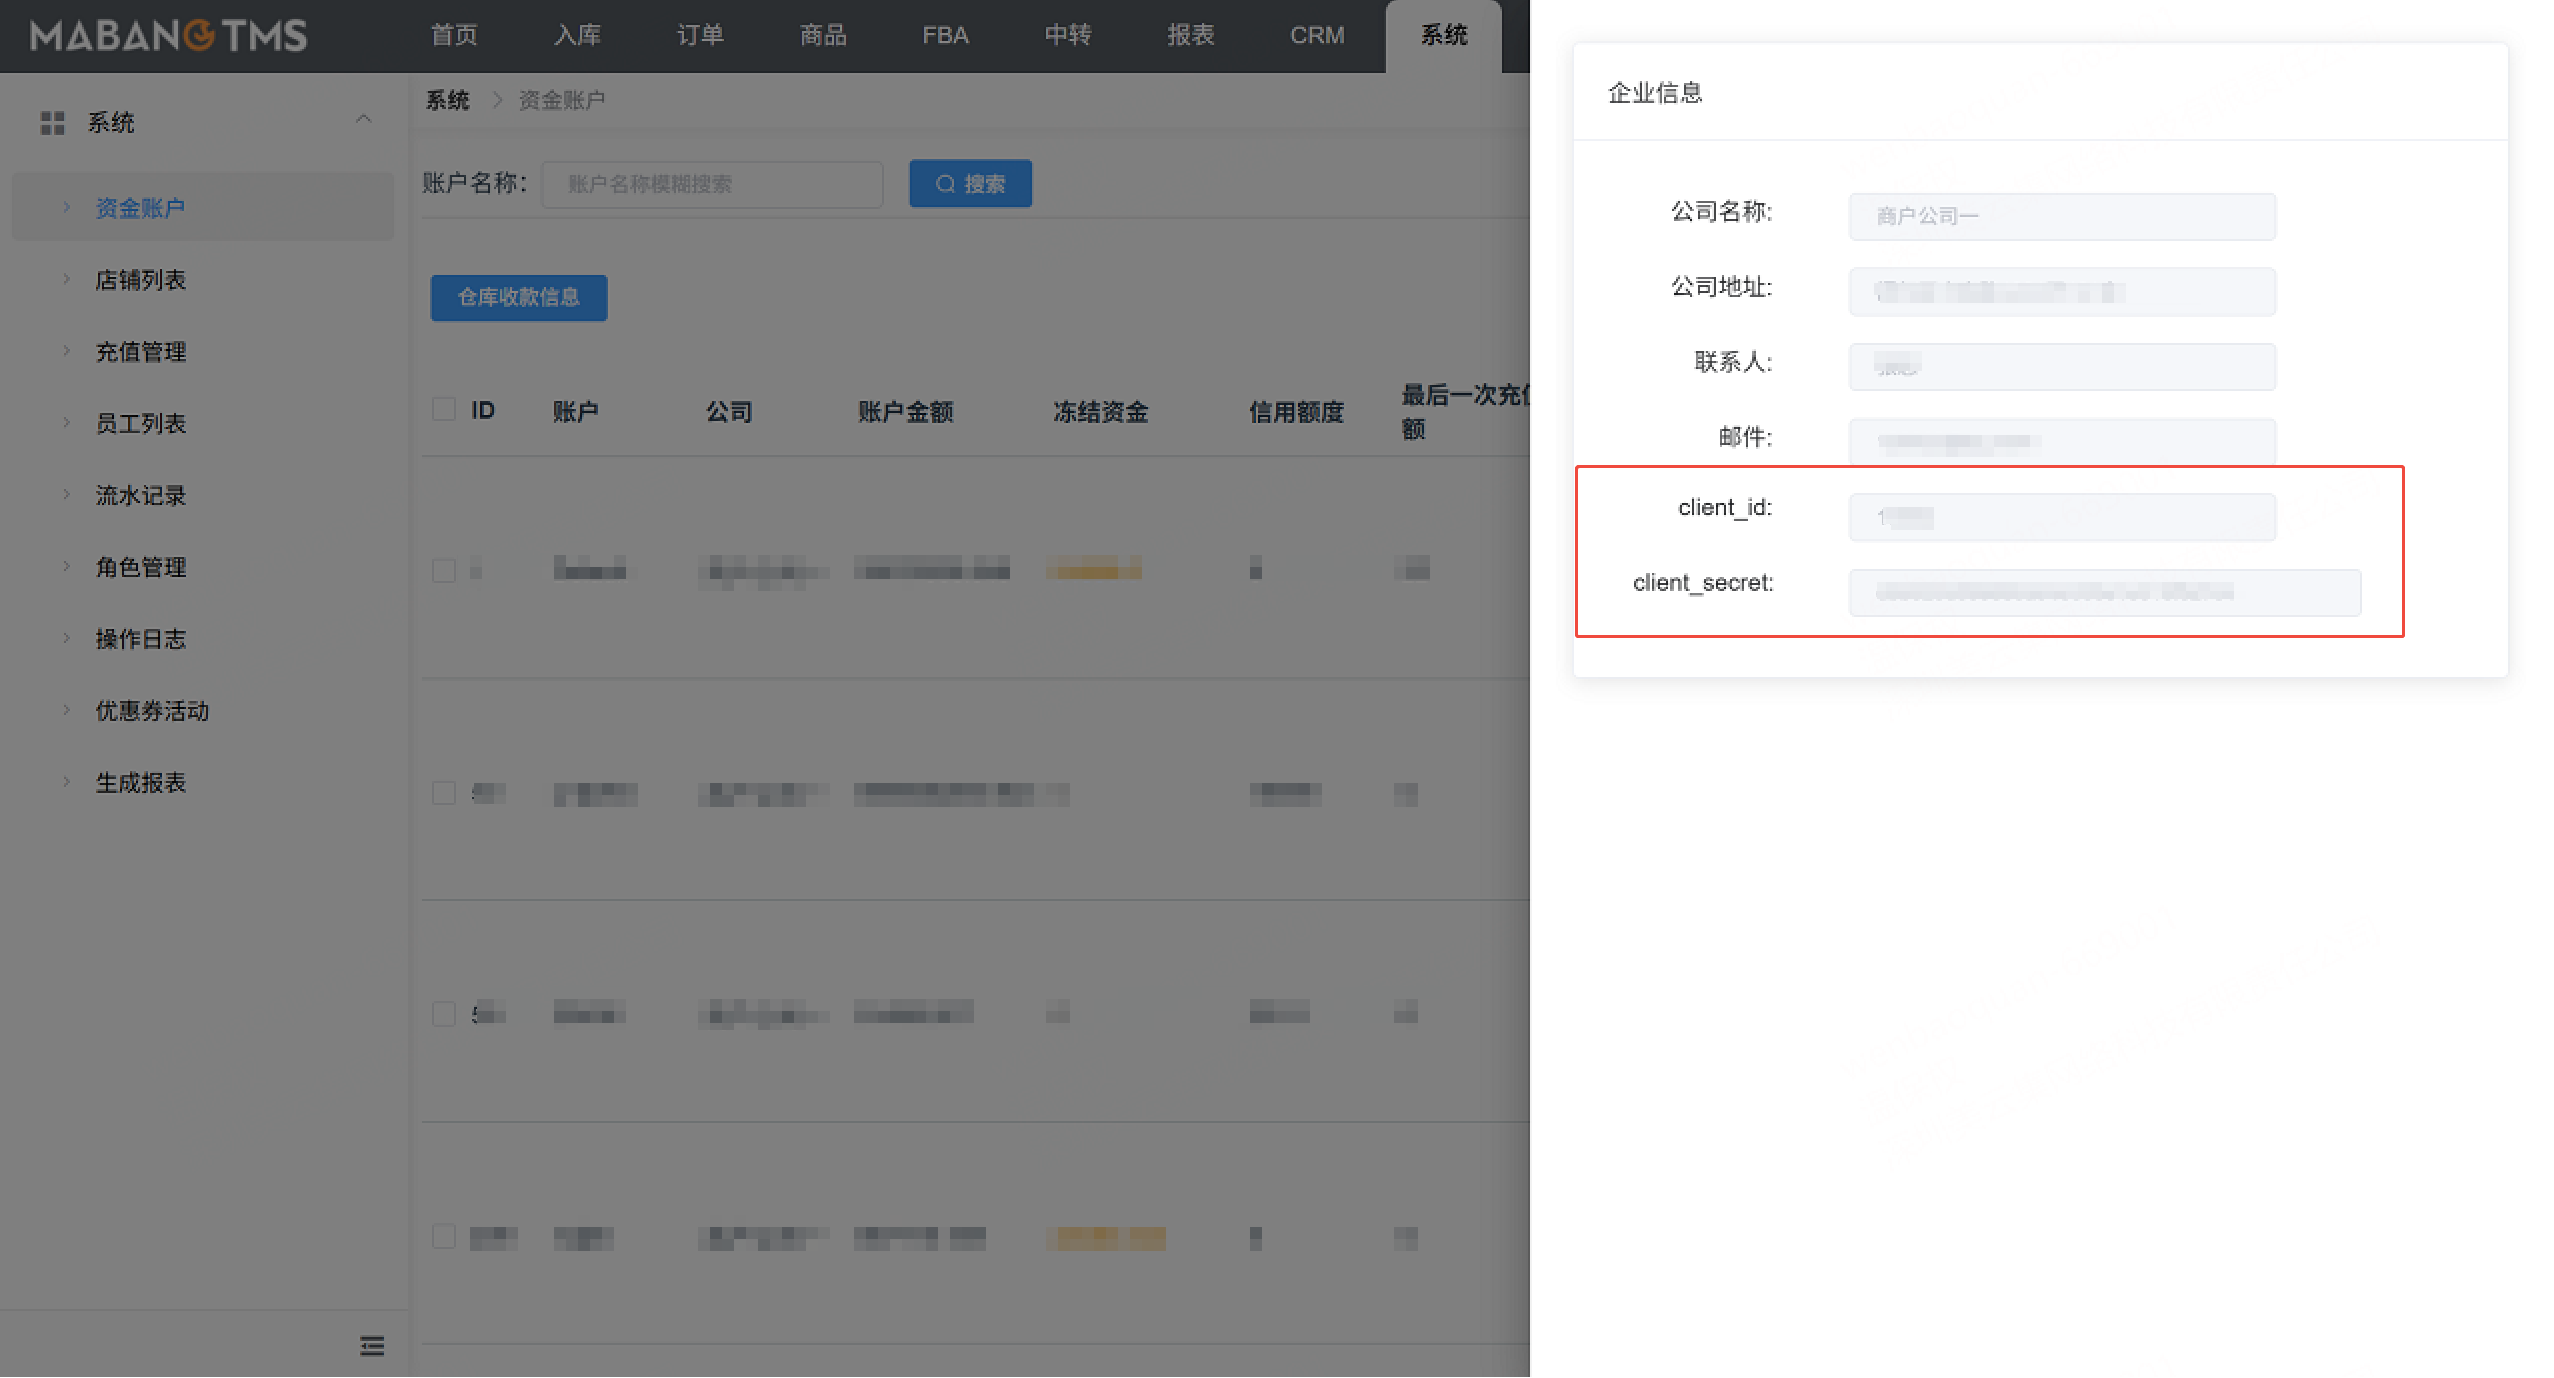Check the fourth table row checkbox
Viewport: 2554px width, 1378px height.
[444, 1237]
